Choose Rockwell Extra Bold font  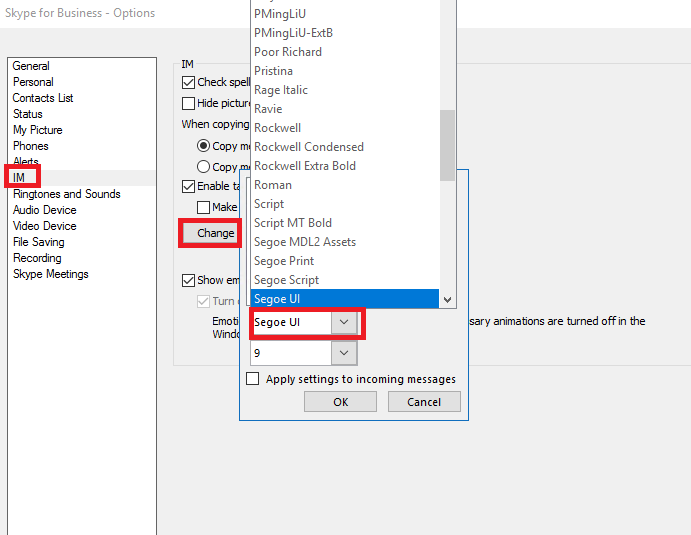click(x=345, y=166)
